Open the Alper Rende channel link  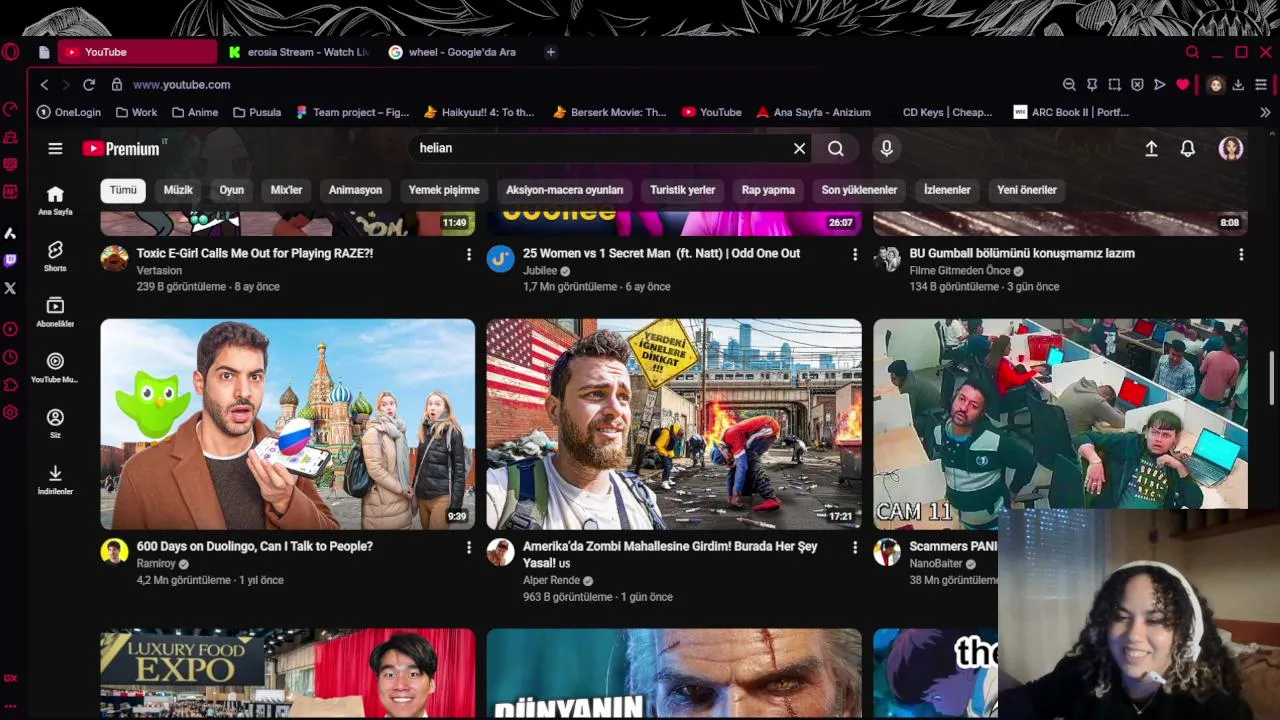click(x=551, y=580)
